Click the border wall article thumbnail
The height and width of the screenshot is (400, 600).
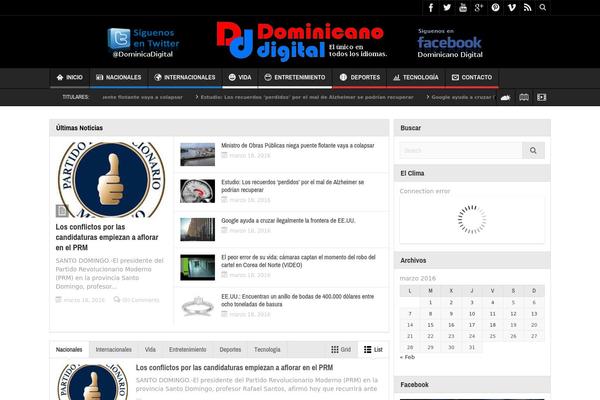pos(197,229)
